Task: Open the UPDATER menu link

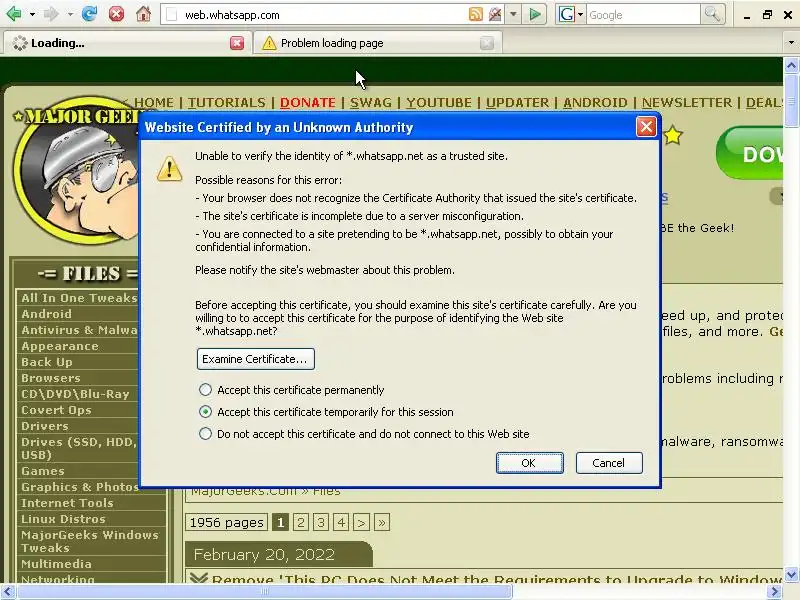Action: (x=517, y=103)
